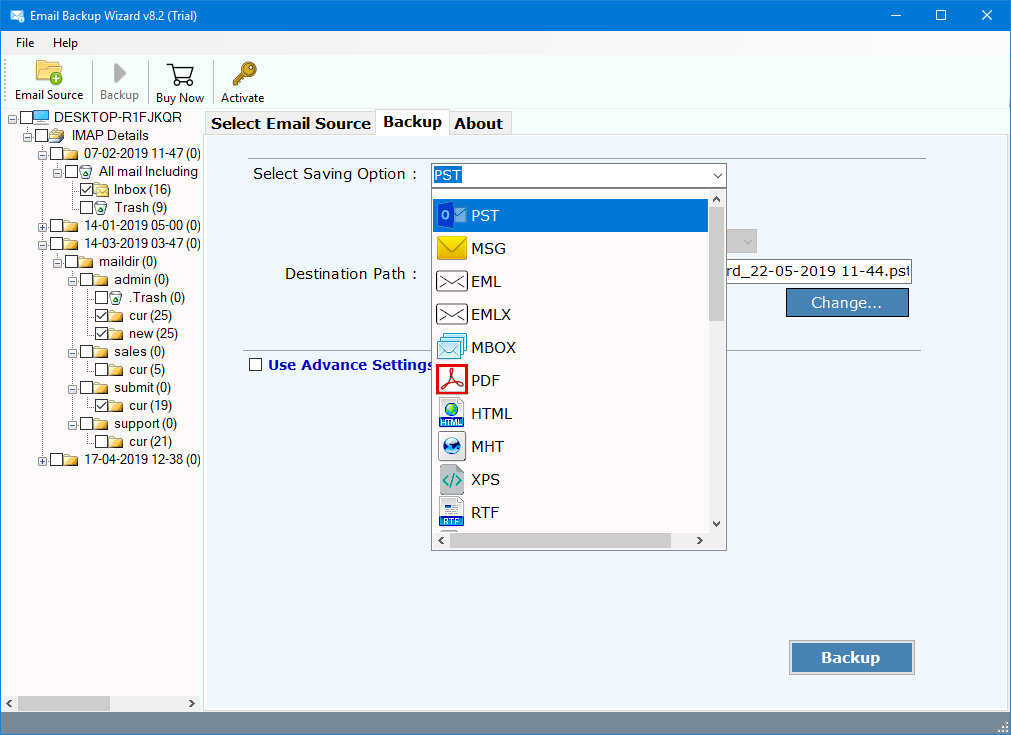1011x735 pixels.
Task: Click dropdown list scroll down arrow
Action: [716, 524]
